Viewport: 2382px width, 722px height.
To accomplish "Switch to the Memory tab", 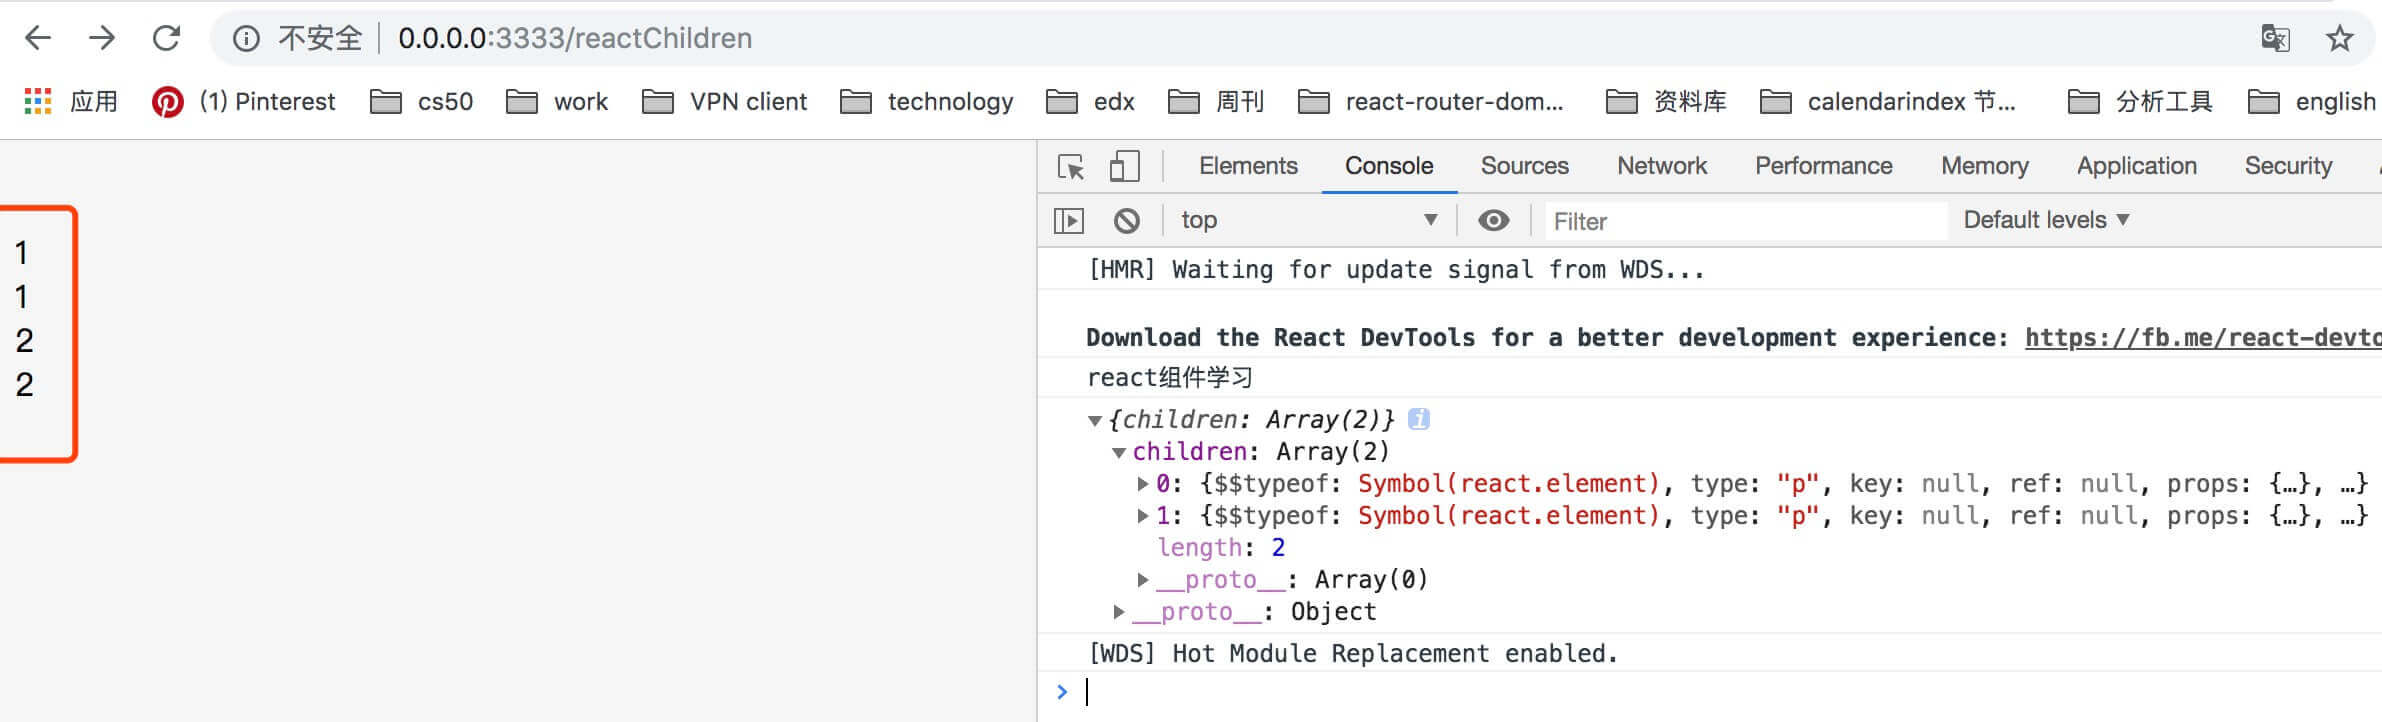I will click(x=1985, y=166).
